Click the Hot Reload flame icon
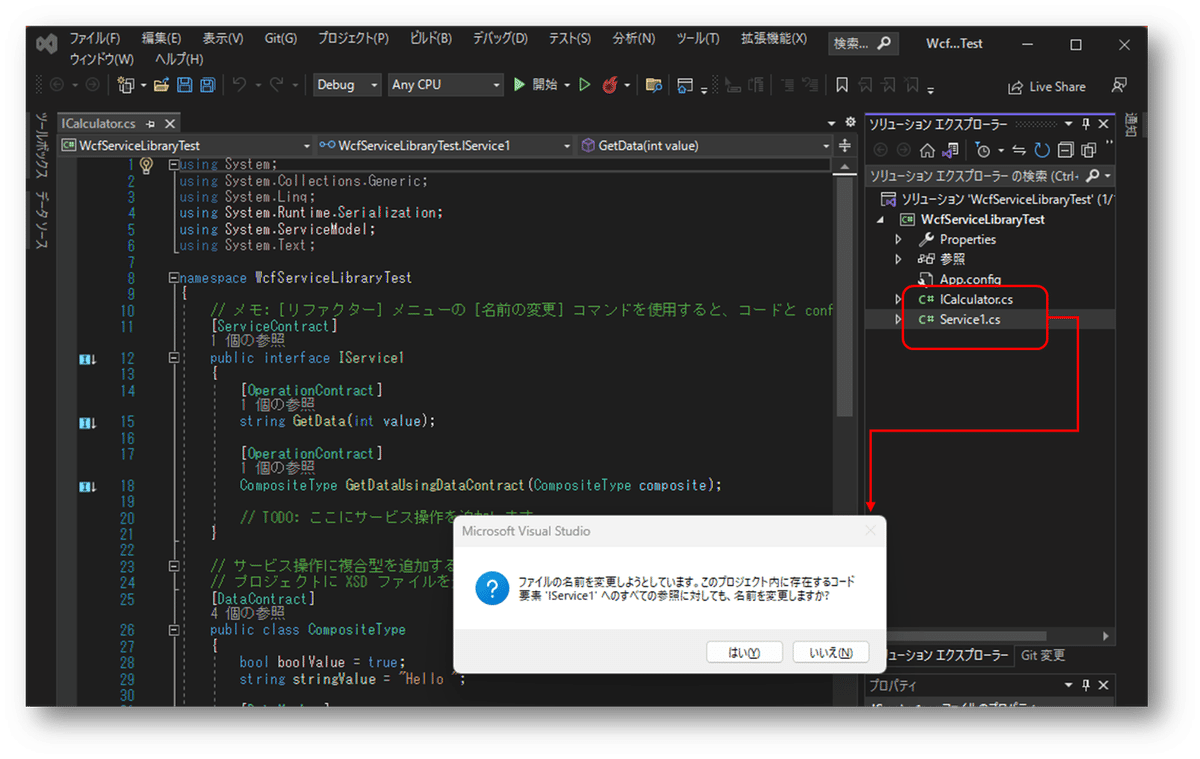 point(610,86)
